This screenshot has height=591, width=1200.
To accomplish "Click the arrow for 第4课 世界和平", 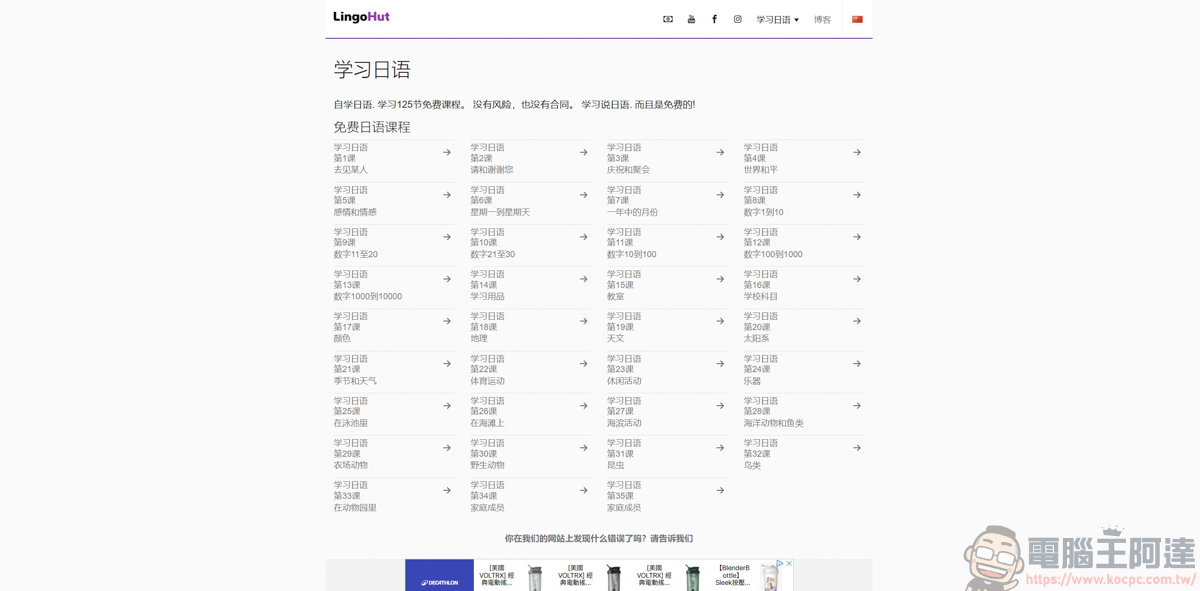I will pyautogui.click(x=857, y=153).
